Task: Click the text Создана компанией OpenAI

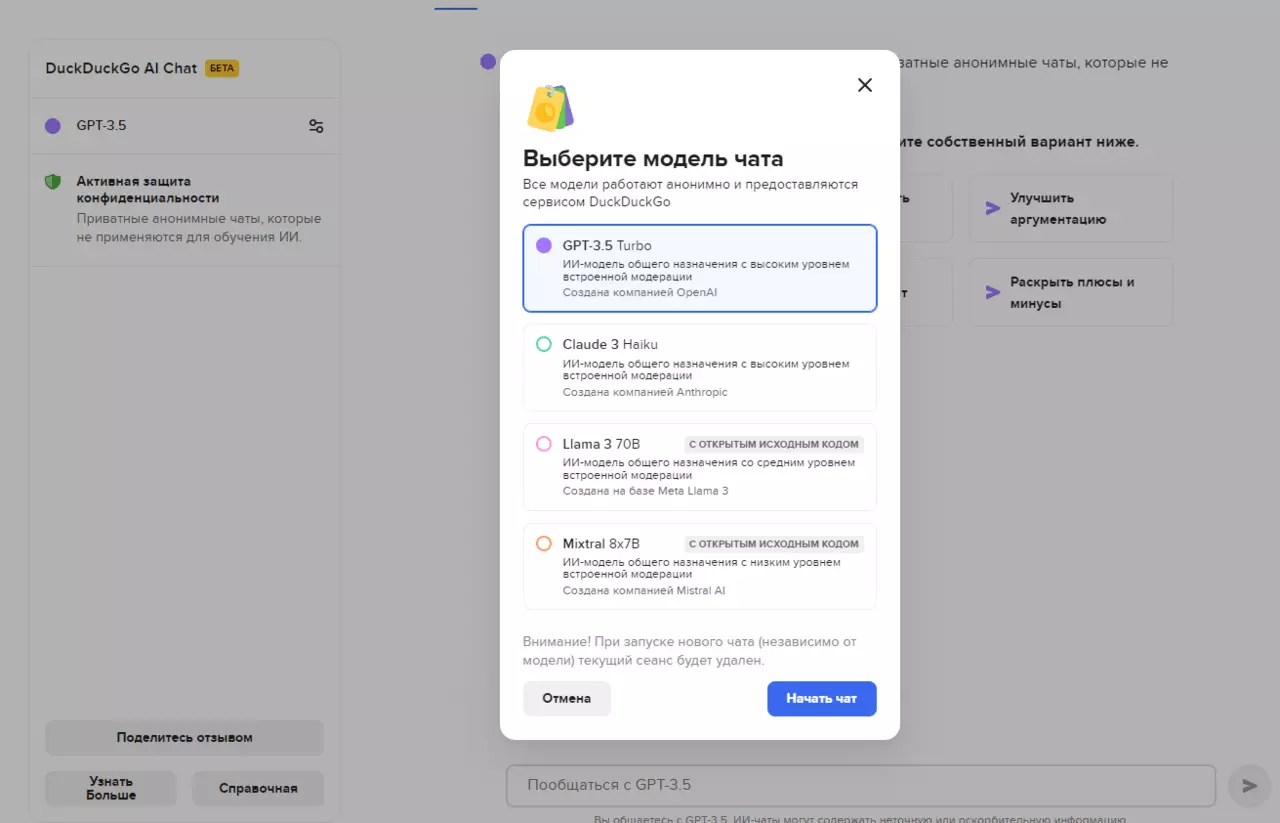Action: tap(640, 293)
